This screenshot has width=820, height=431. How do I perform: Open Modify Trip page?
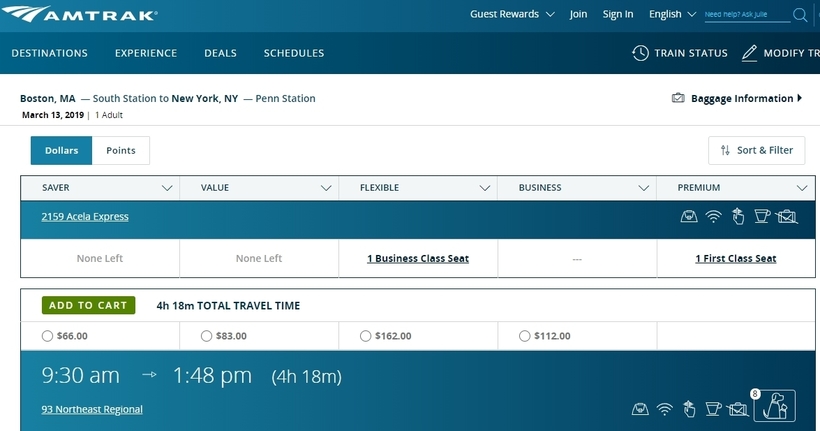coord(780,53)
